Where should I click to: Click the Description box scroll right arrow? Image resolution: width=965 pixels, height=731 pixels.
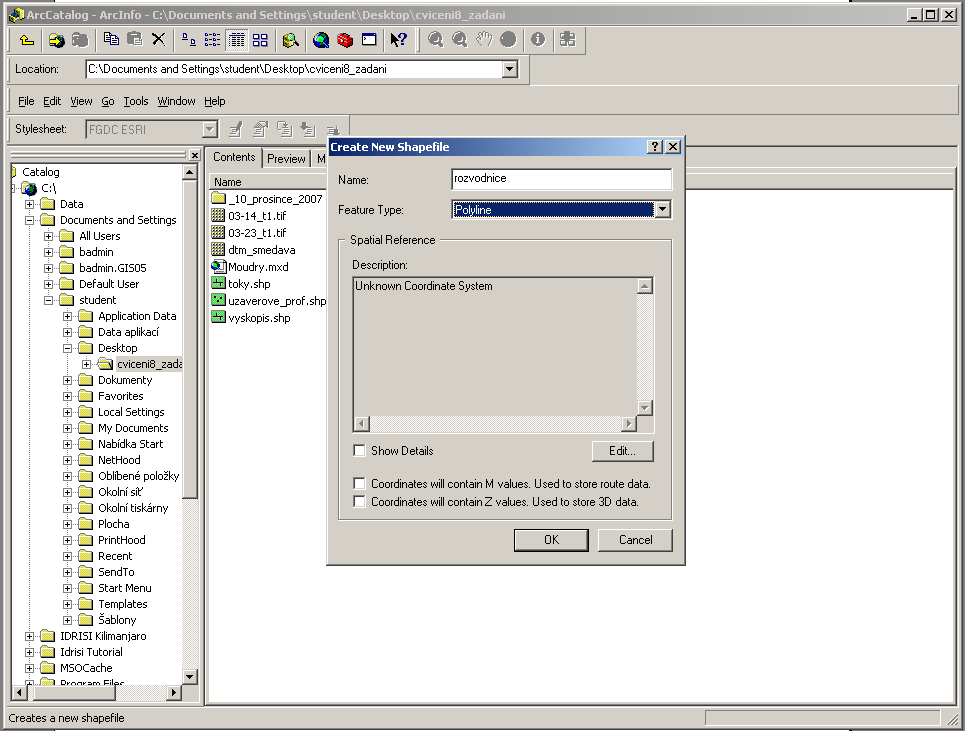pos(628,423)
